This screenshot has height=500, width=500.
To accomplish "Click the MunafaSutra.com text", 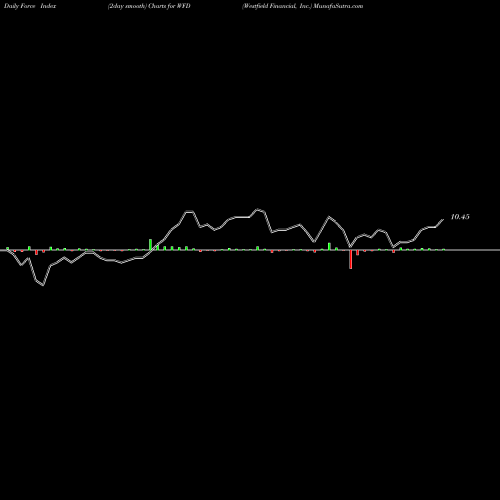I will (338, 6).
